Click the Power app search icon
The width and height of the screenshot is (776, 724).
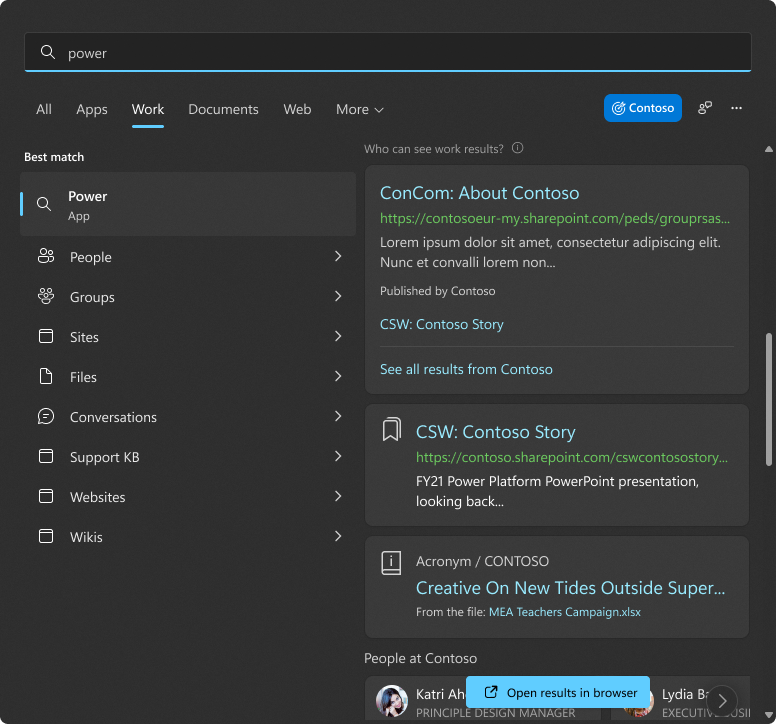44,204
